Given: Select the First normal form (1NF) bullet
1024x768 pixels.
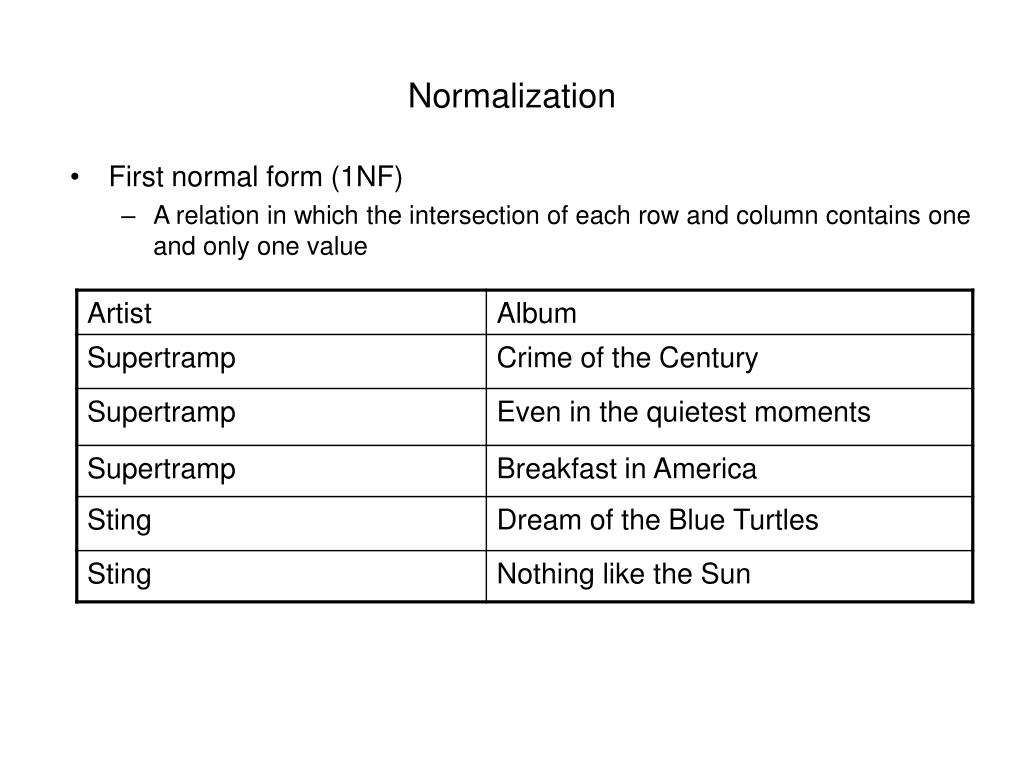Looking at the screenshot, I should pos(255,177).
